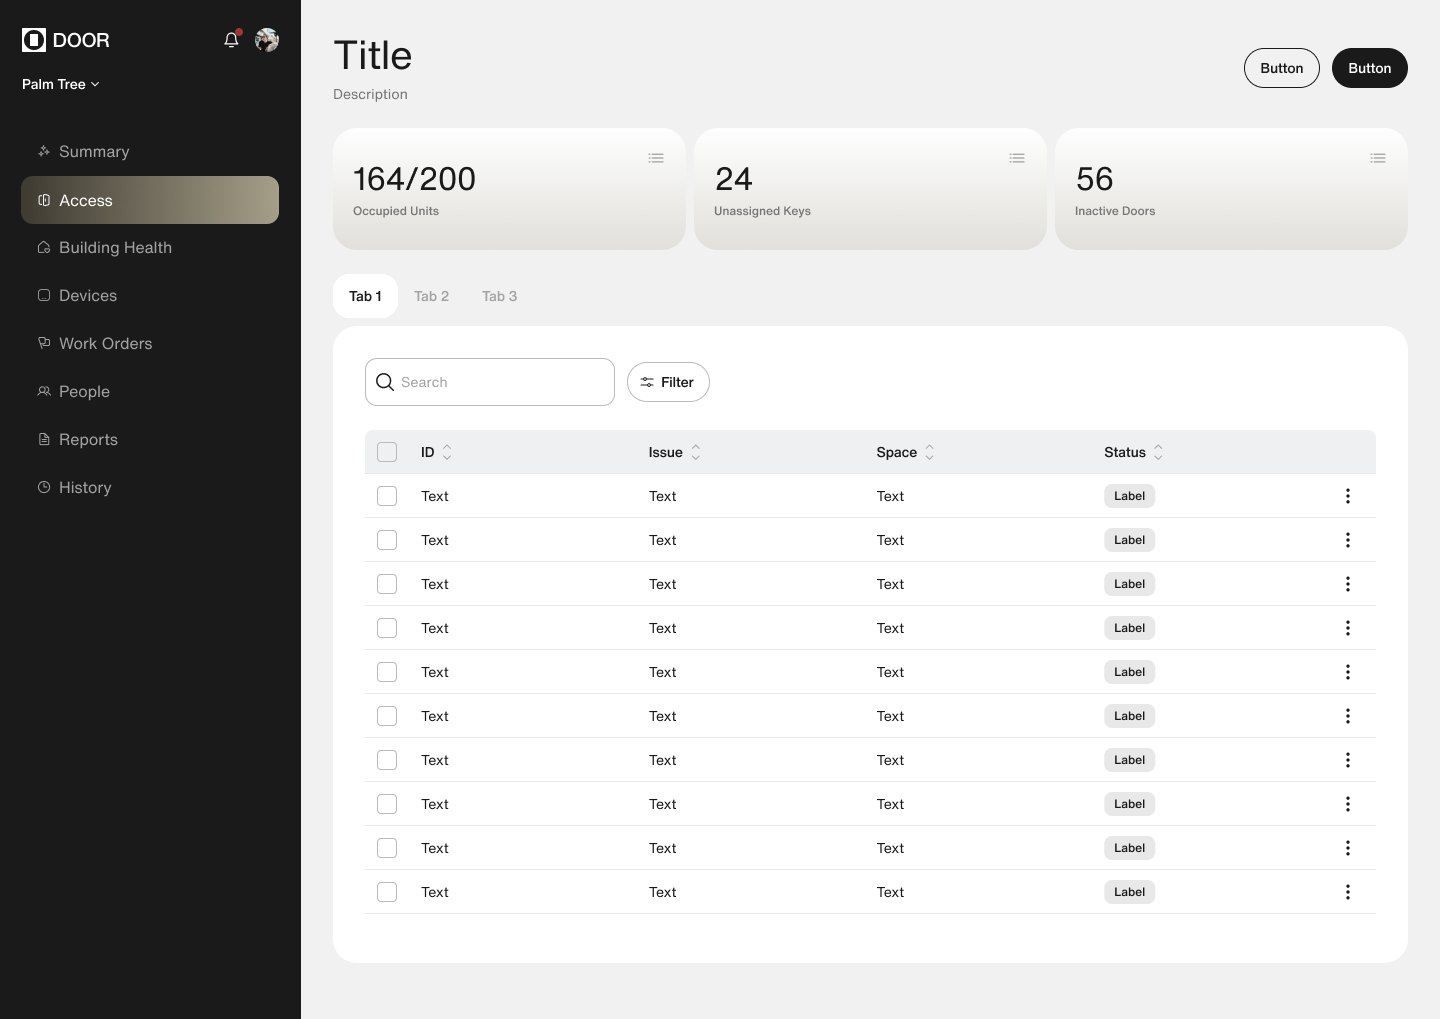1440x1019 pixels.
Task: Expand the Palm Tree property dropdown
Action: point(61,84)
